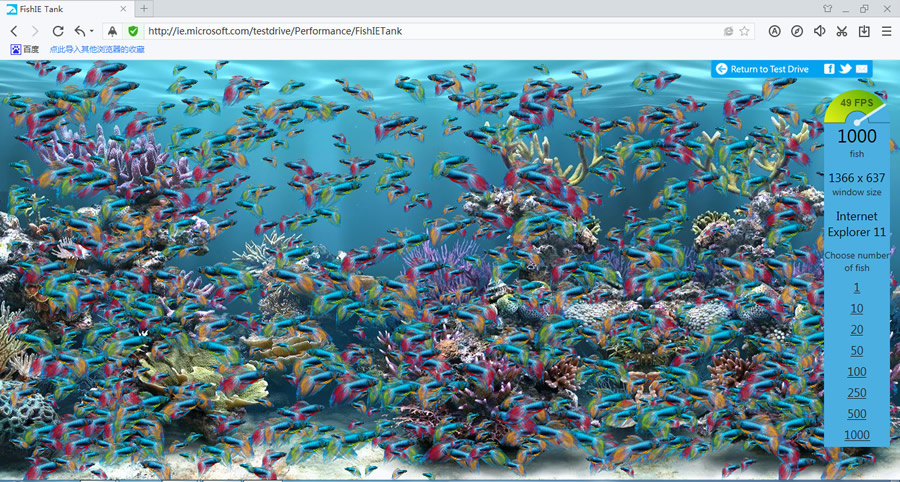Viewport: 900px width, 482px height.
Task: Click the 'Internet Explorer 11' text
Action: click(x=856, y=224)
